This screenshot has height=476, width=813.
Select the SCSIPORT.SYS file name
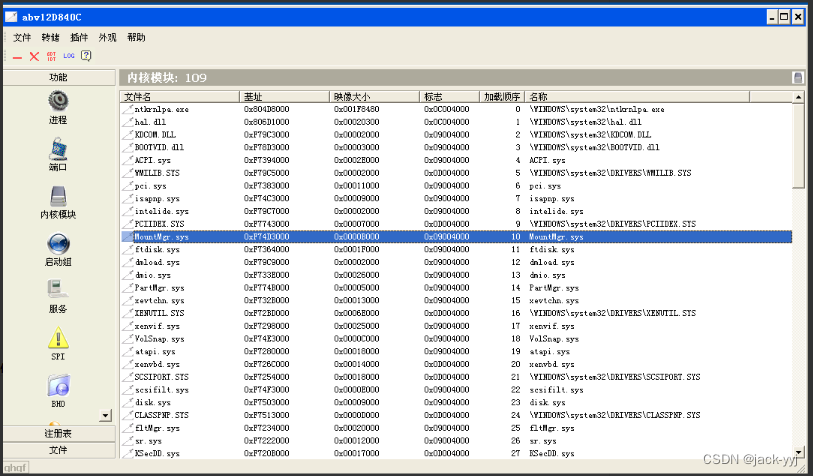click(x=161, y=377)
